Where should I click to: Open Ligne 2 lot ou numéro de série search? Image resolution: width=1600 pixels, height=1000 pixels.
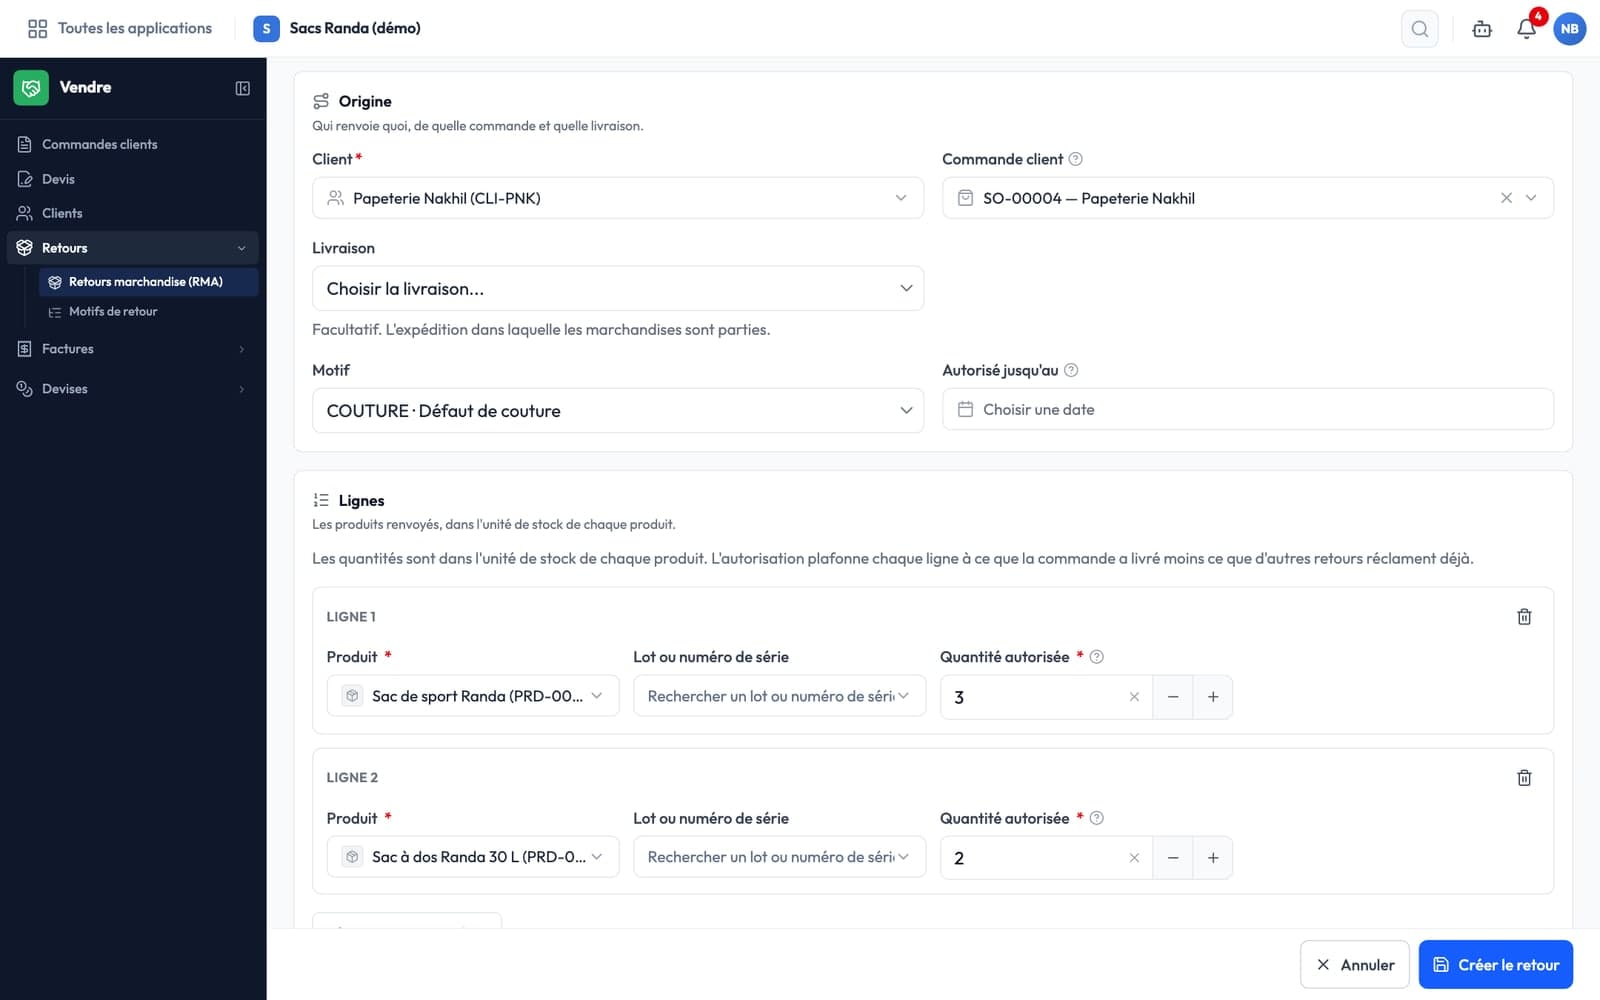click(x=779, y=857)
